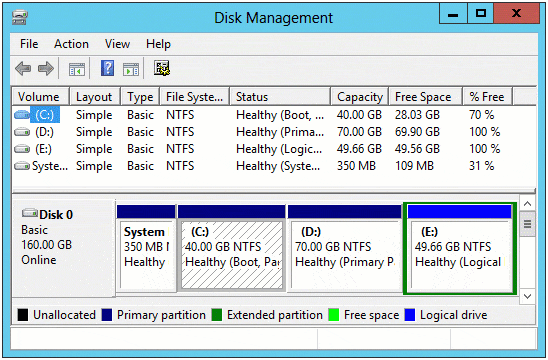The image size is (548, 360).
Task: Click the drive icon for volume (D:)
Action: 22,132
